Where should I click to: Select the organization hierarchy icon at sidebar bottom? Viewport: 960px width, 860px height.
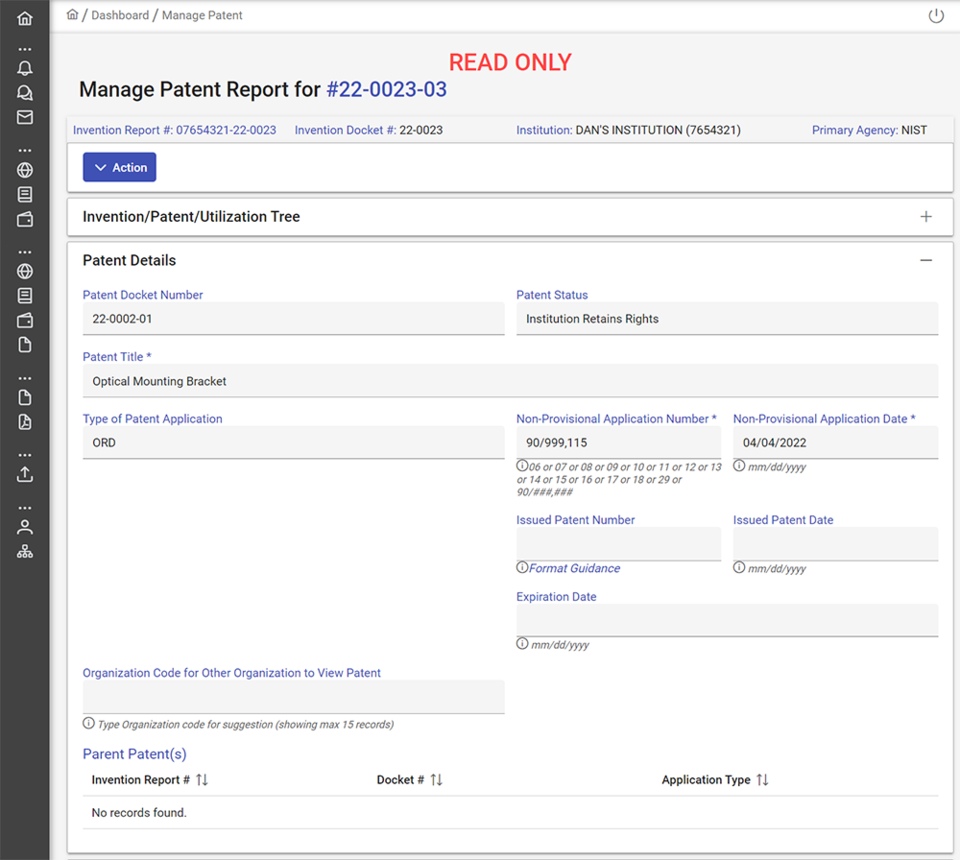point(24,550)
